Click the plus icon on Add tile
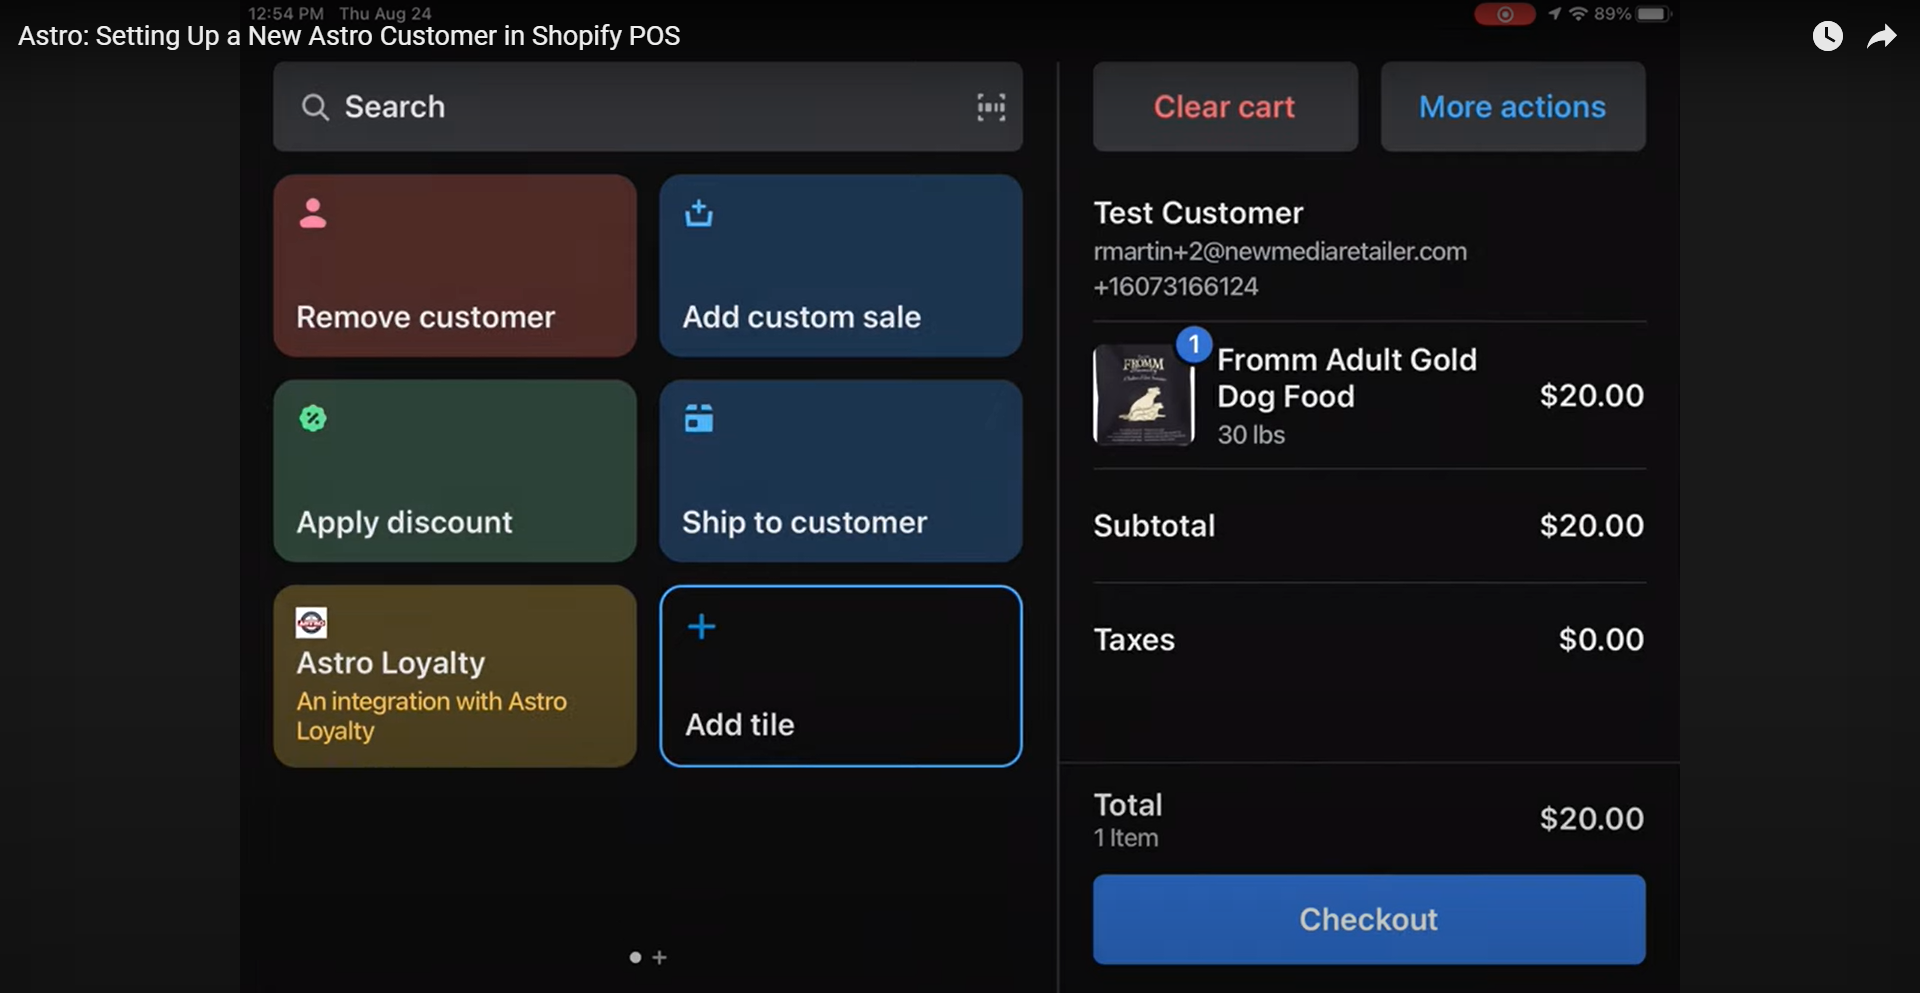Screen dimensions: 1920x993 pos(702,627)
